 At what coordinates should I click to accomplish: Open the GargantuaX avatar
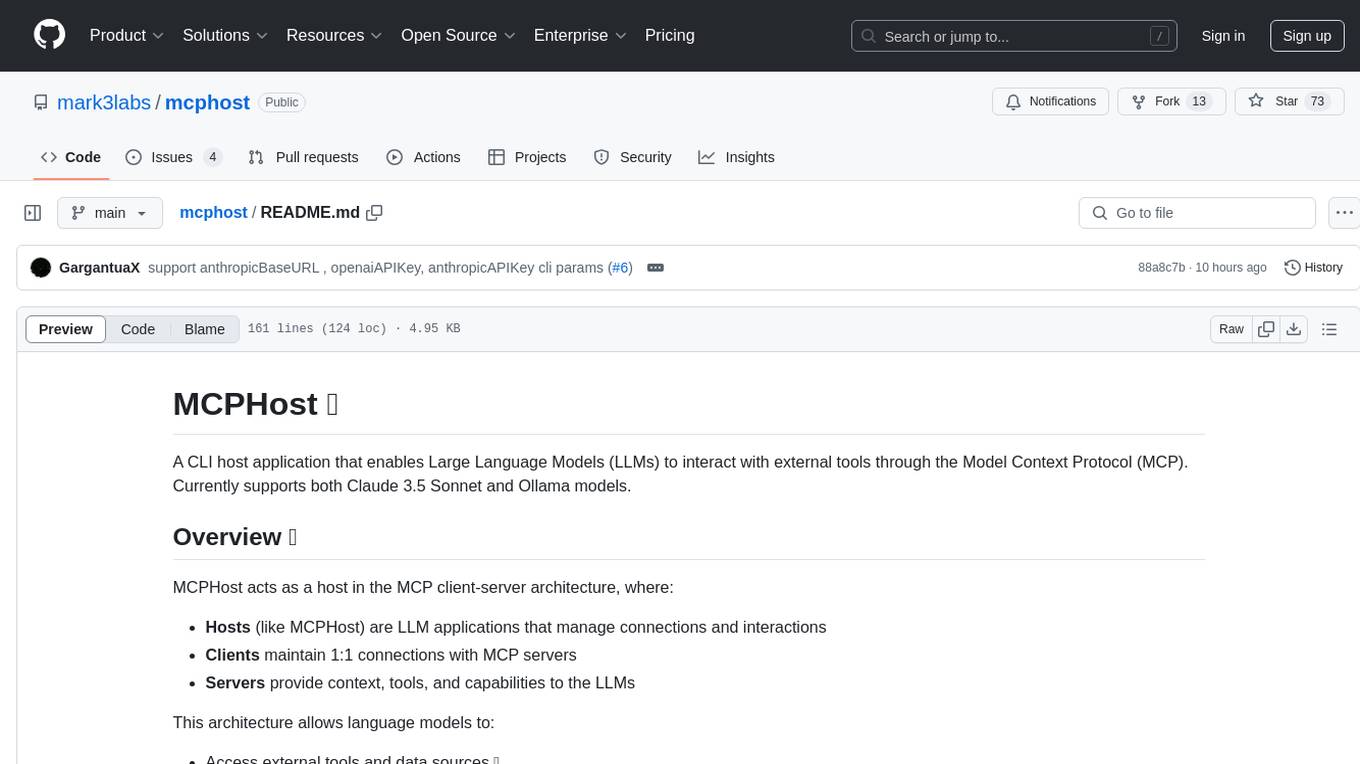41,268
